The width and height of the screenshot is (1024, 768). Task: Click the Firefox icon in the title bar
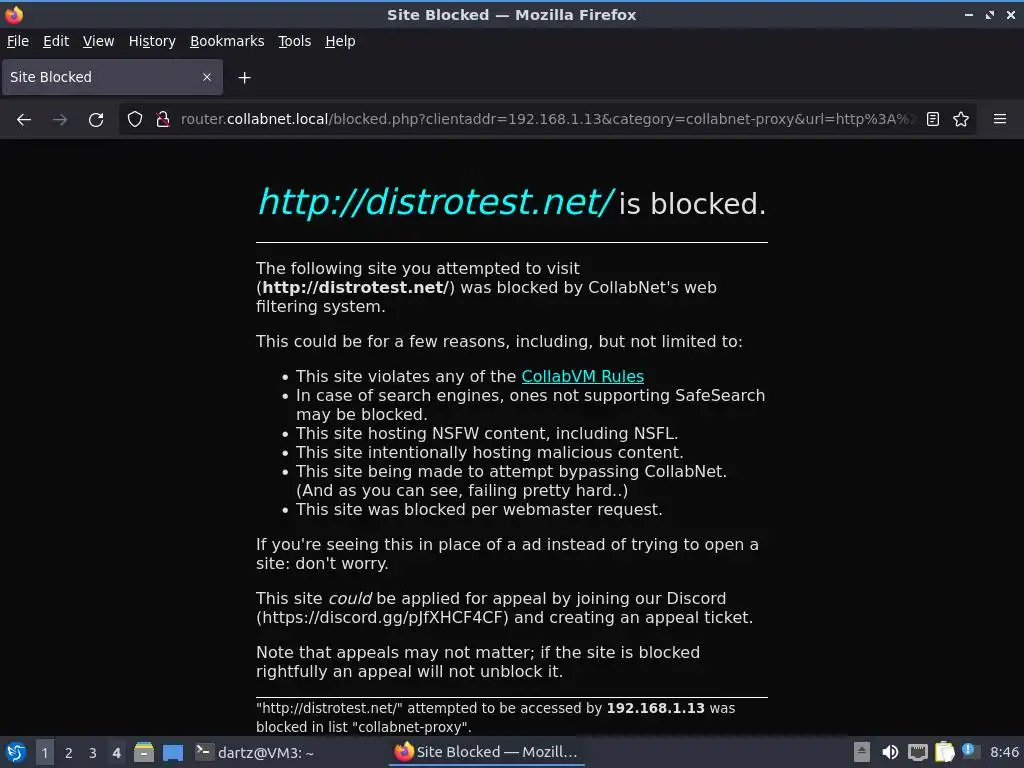tap(14, 14)
